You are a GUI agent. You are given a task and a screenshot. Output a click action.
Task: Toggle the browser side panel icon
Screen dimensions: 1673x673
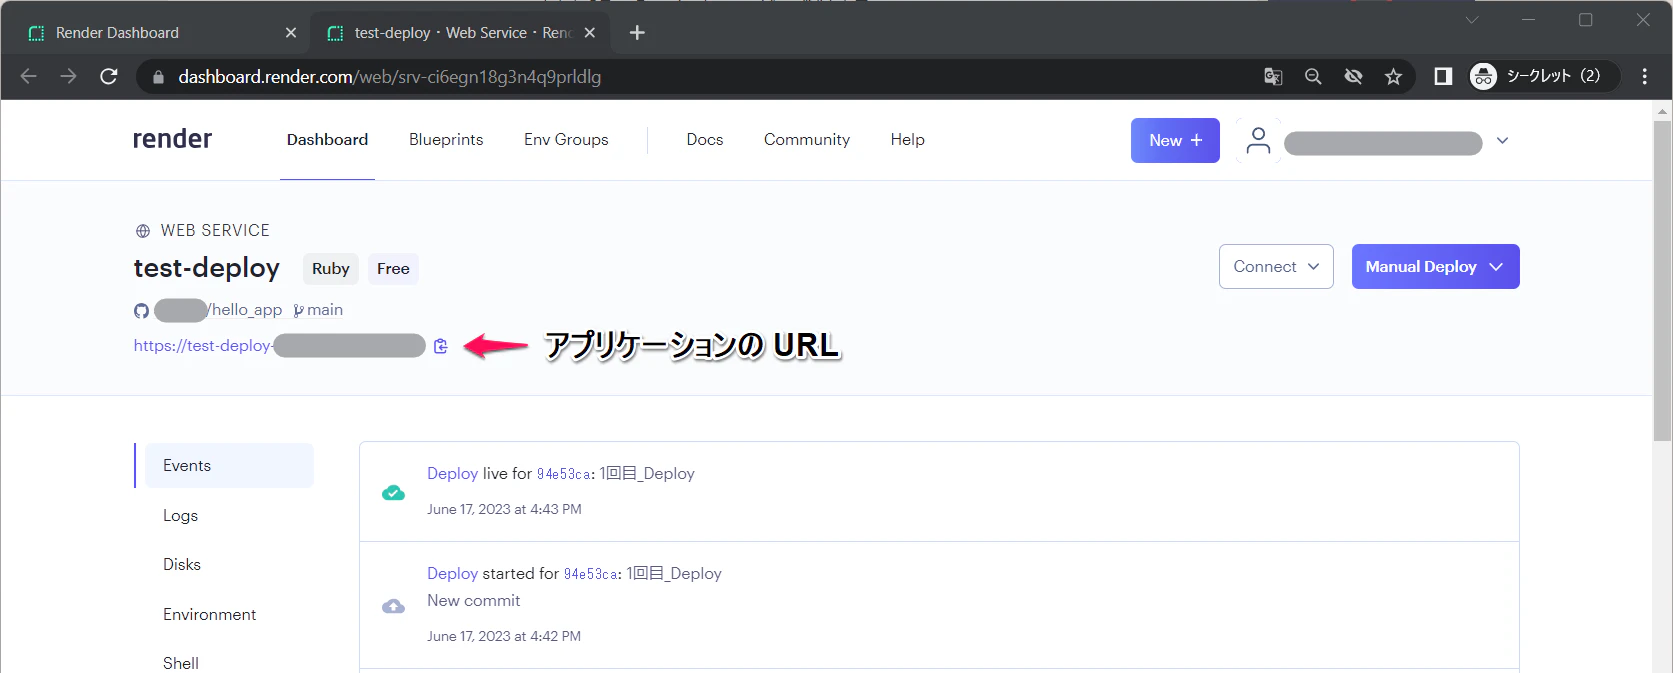tap(1443, 77)
